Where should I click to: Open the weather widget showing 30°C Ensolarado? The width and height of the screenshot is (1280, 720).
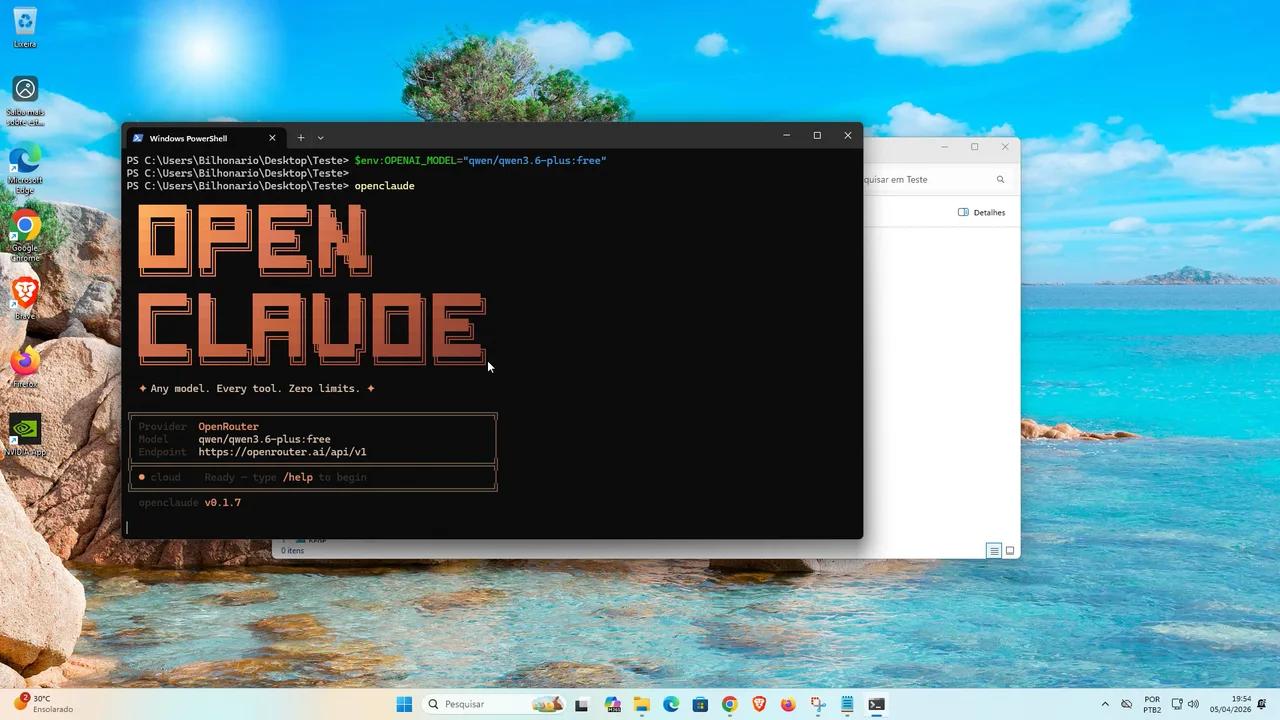click(44, 704)
